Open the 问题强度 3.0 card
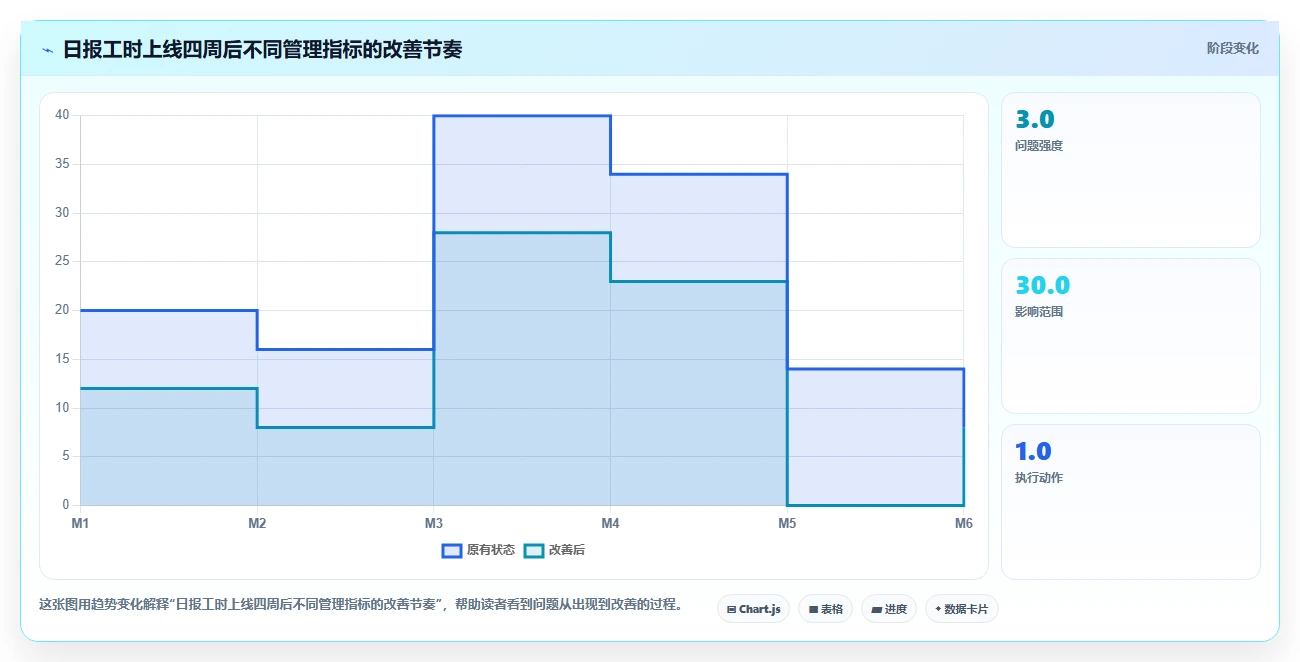This screenshot has height=662, width=1300. click(1131, 170)
